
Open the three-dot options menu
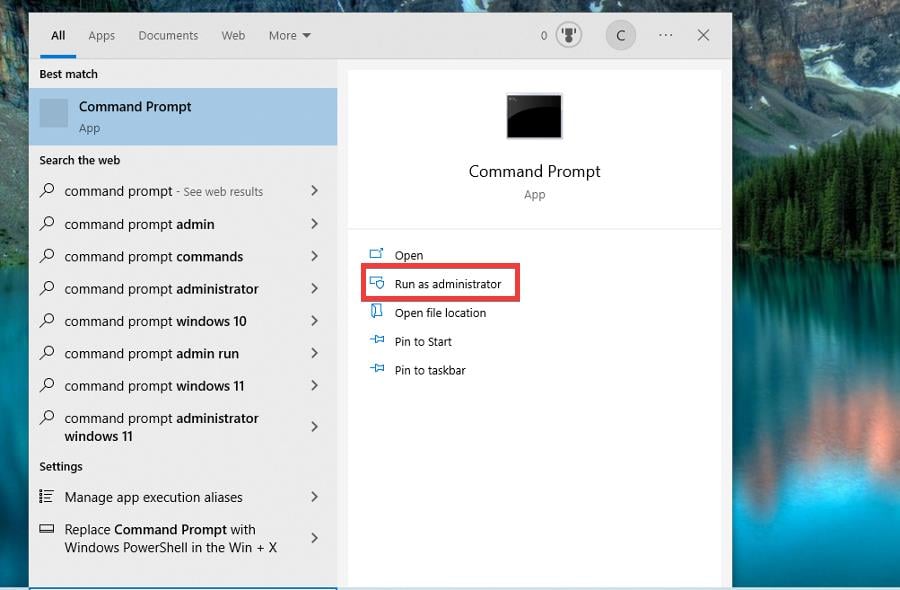pyautogui.click(x=665, y=36)
